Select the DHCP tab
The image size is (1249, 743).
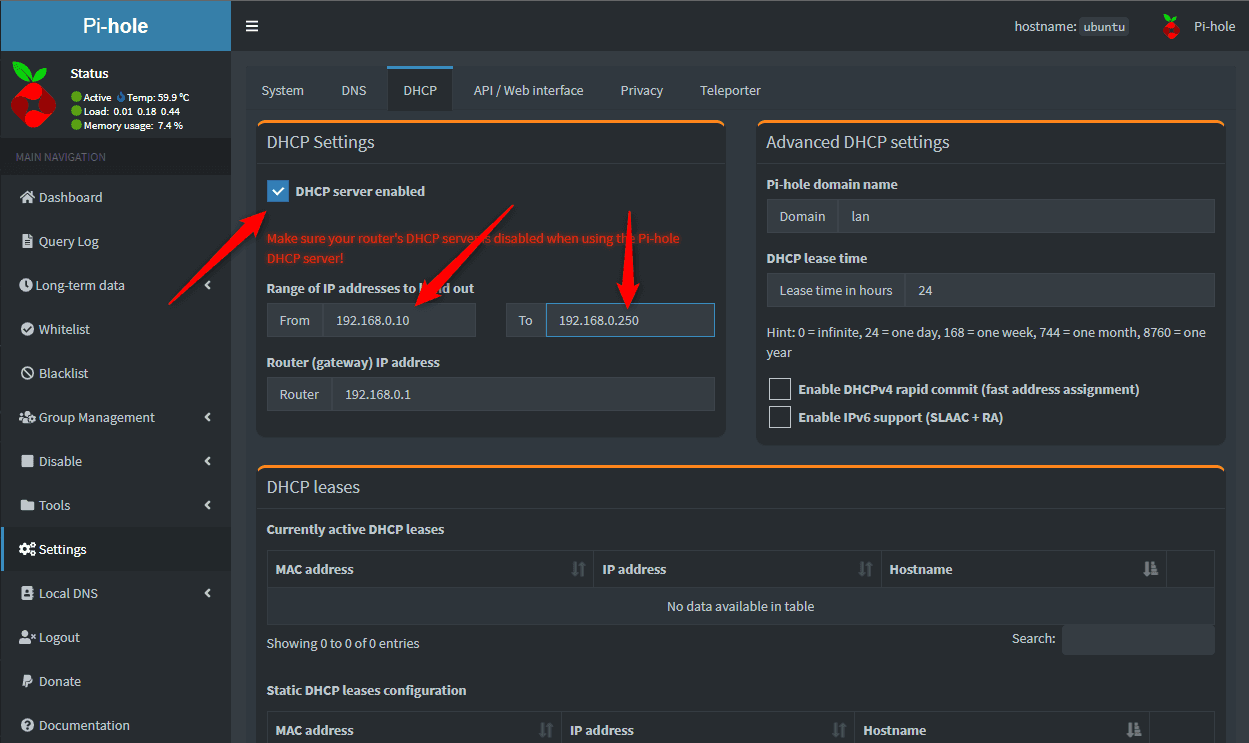tap(420, 90)
